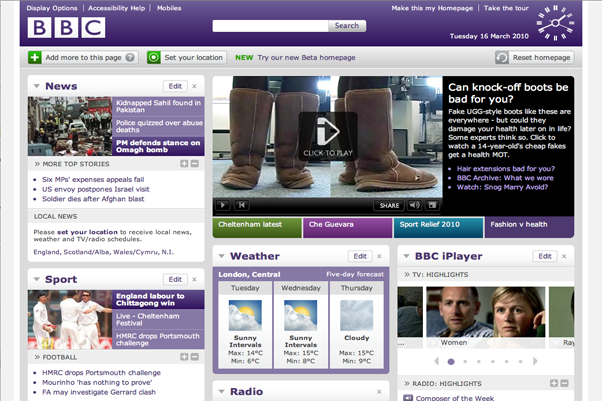Collapse the News module triangle
The width and height of the screenshot is (602, 401).
coord(37,86)
